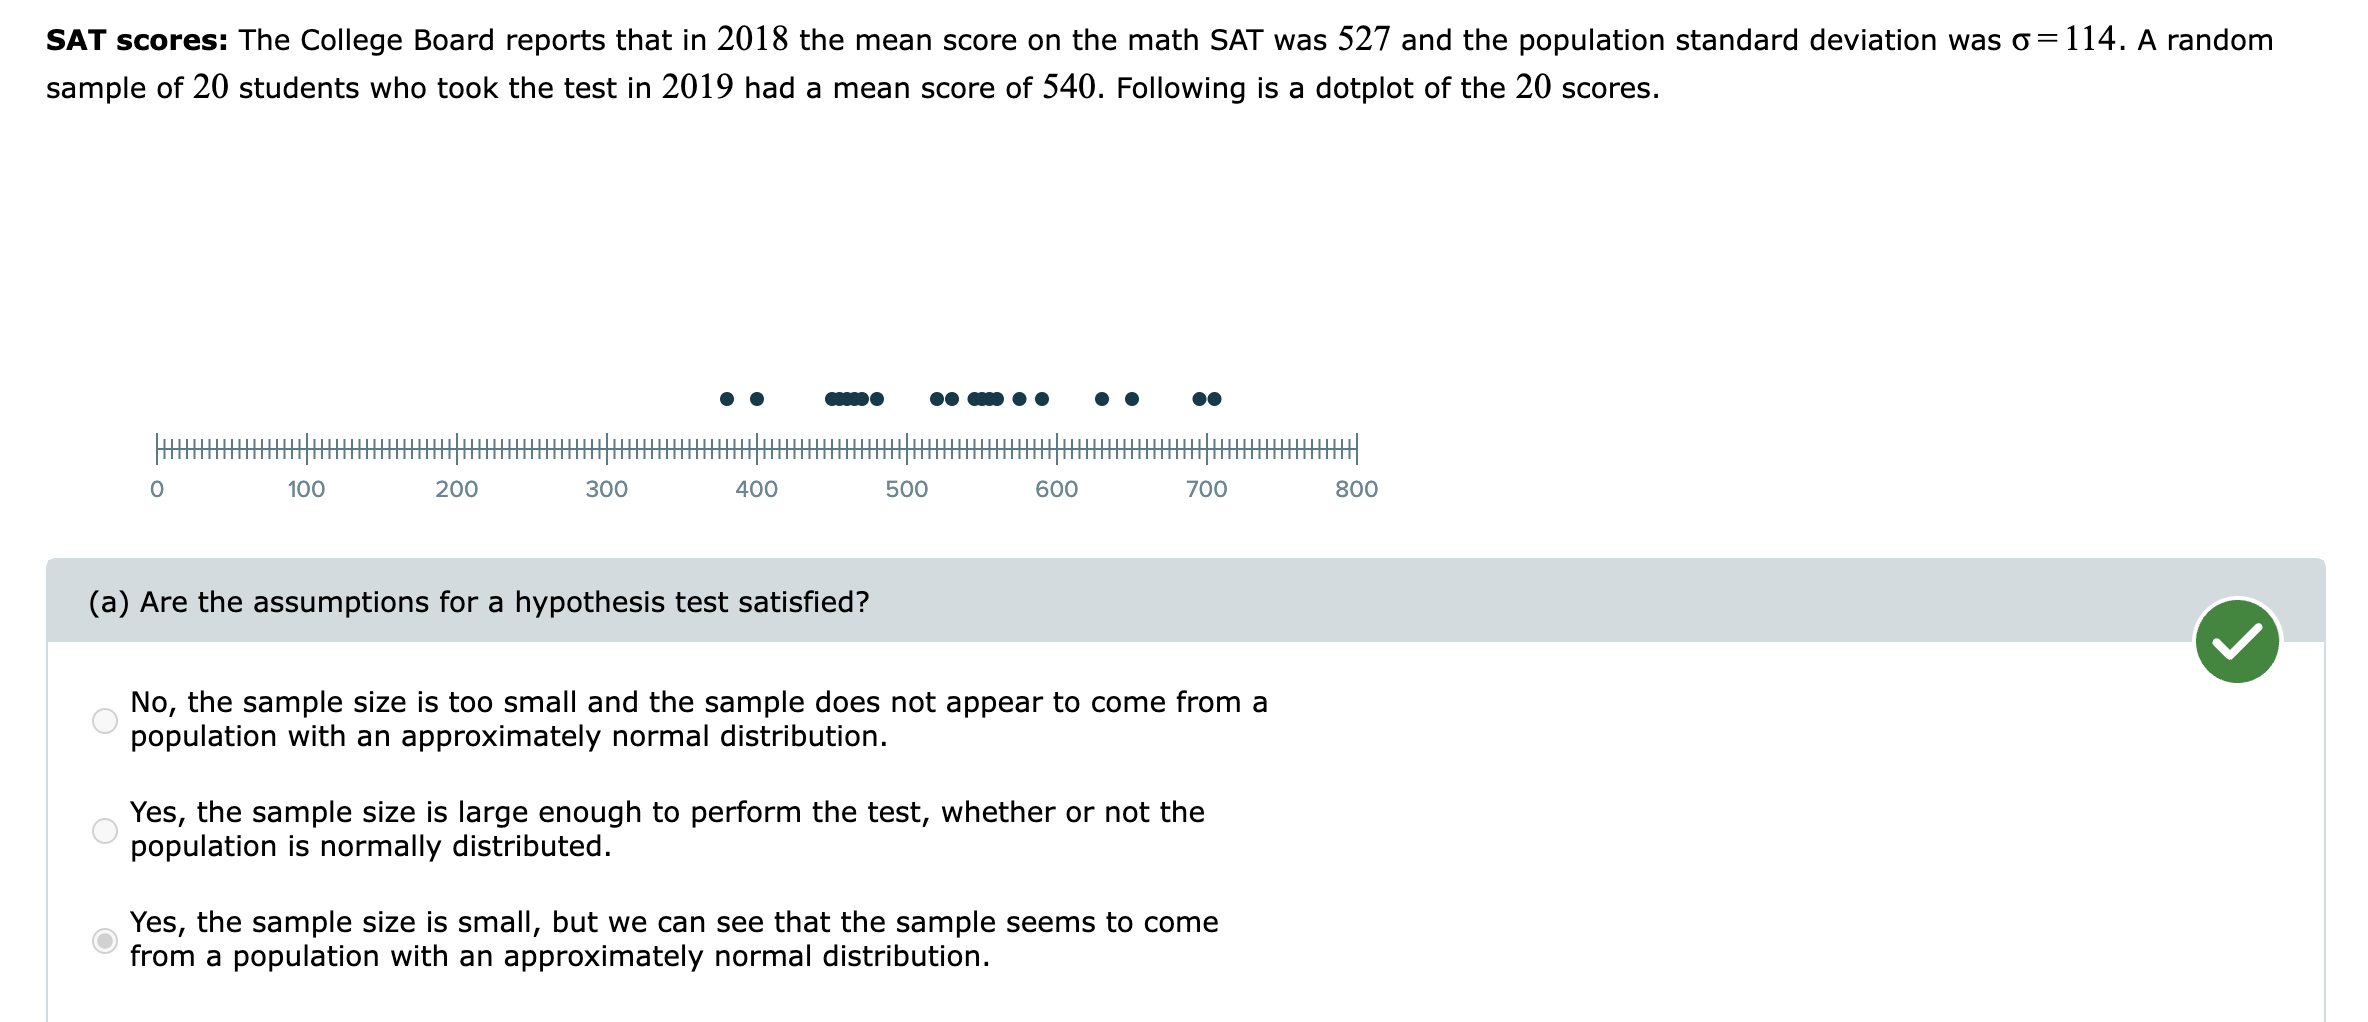This screenshot has height=1022, width=2368.
Task: Click the dot cluster above 550
Action: pos(985,397)
